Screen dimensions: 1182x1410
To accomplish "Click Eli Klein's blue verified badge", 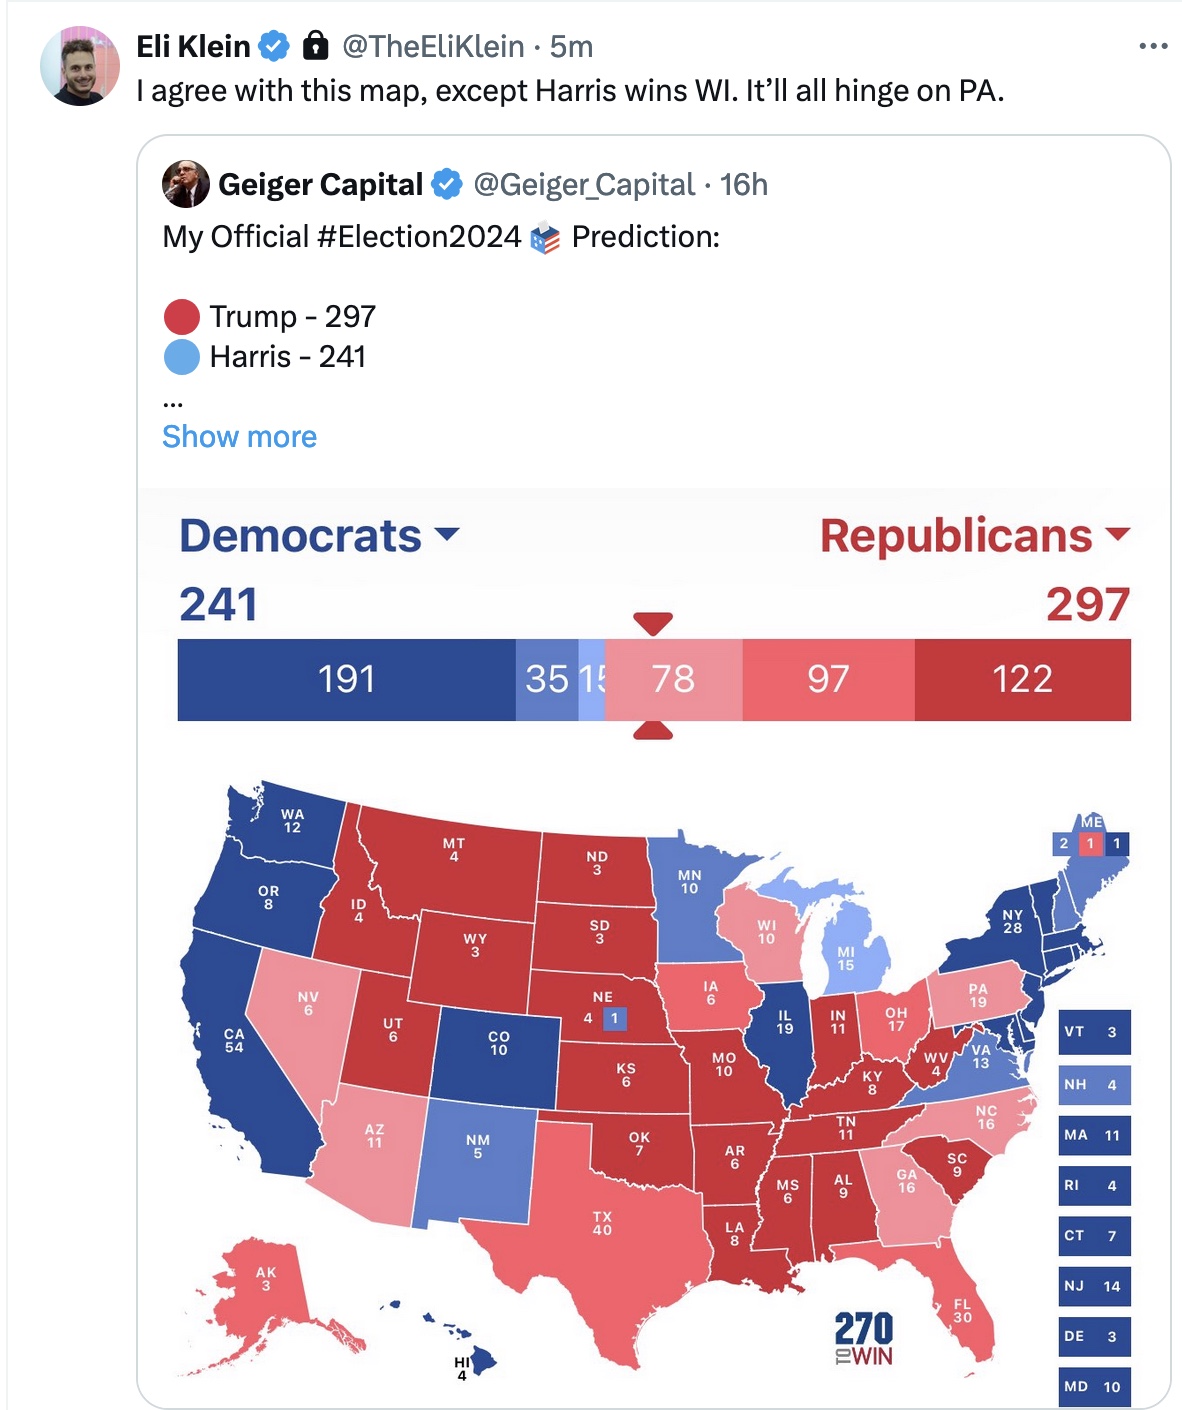I will [274, 46].
